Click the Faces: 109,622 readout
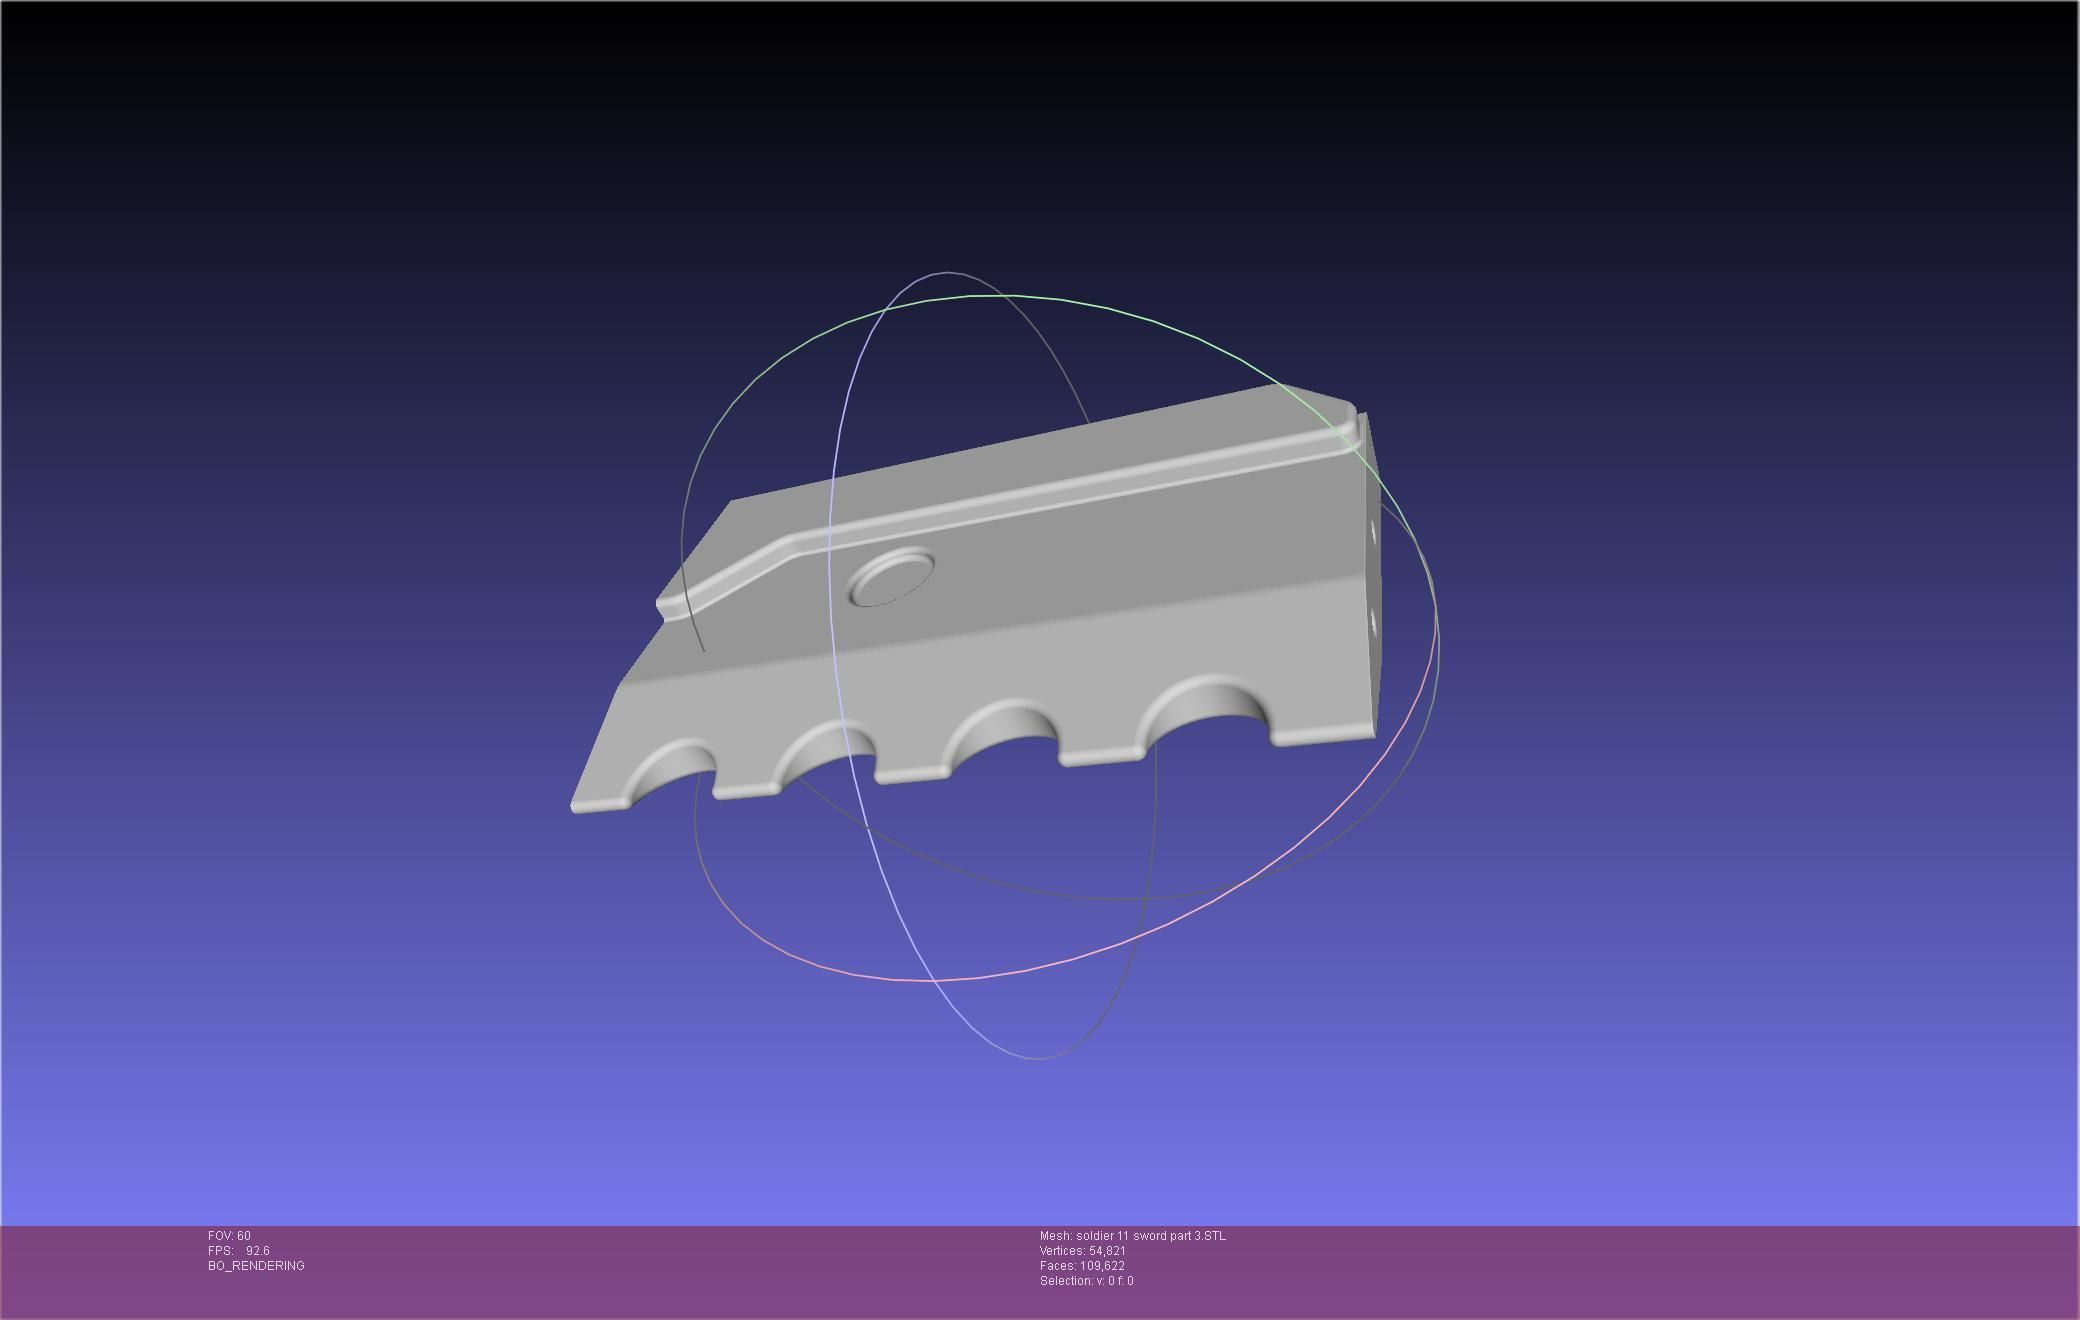Viewport: 2080px width, 1320px height. point(1082,1266)
